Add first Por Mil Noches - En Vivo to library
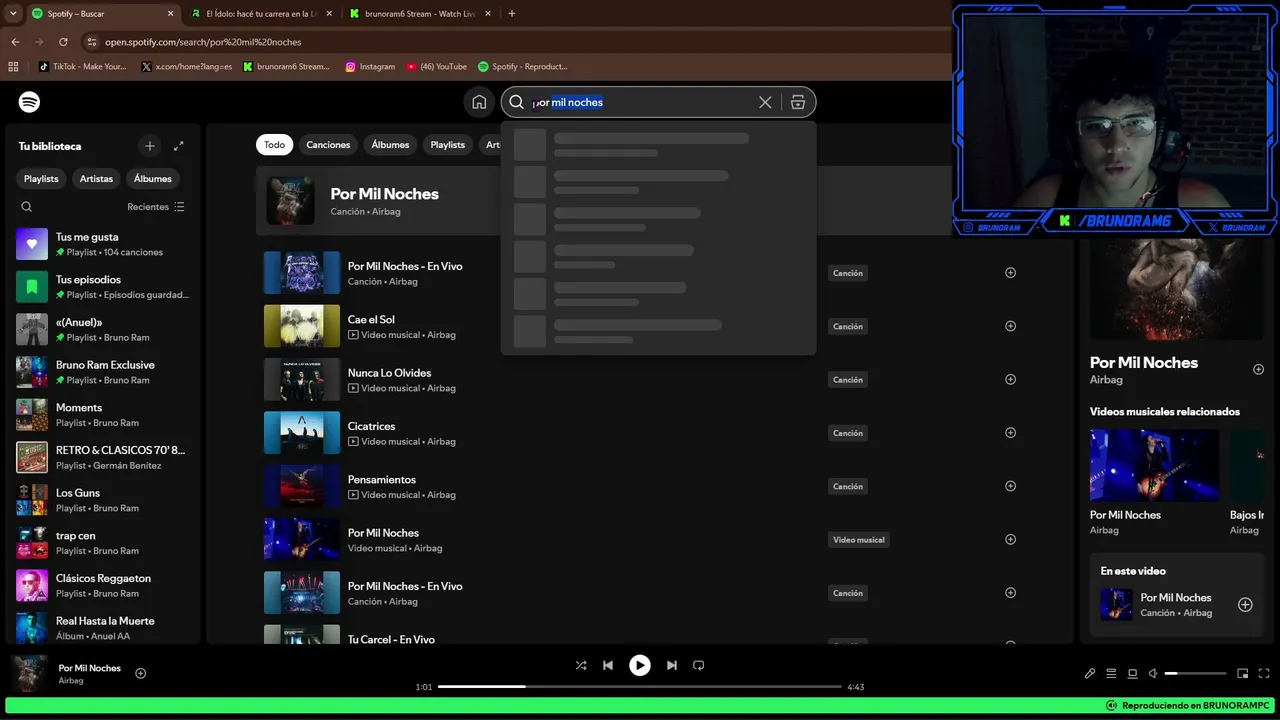The width and height of the screenshot is (1280, 720). click(1010, 273)
